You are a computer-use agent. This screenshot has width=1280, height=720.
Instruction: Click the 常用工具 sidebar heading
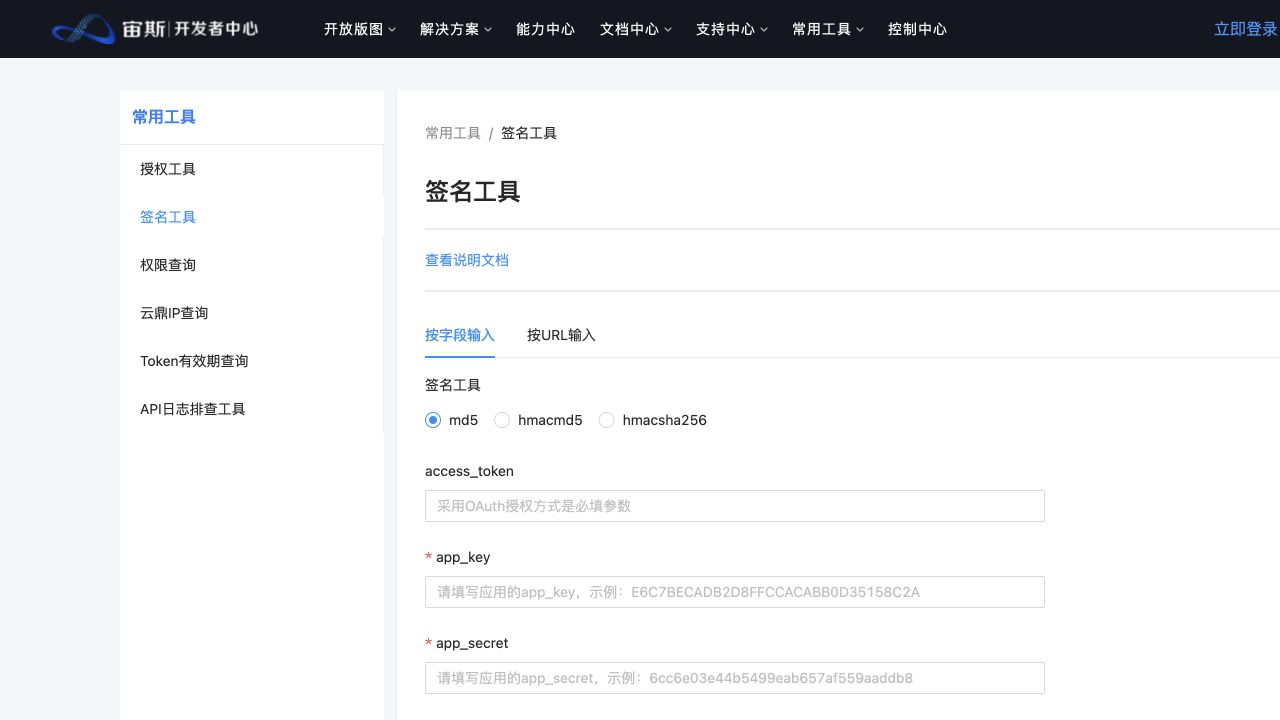164,117
